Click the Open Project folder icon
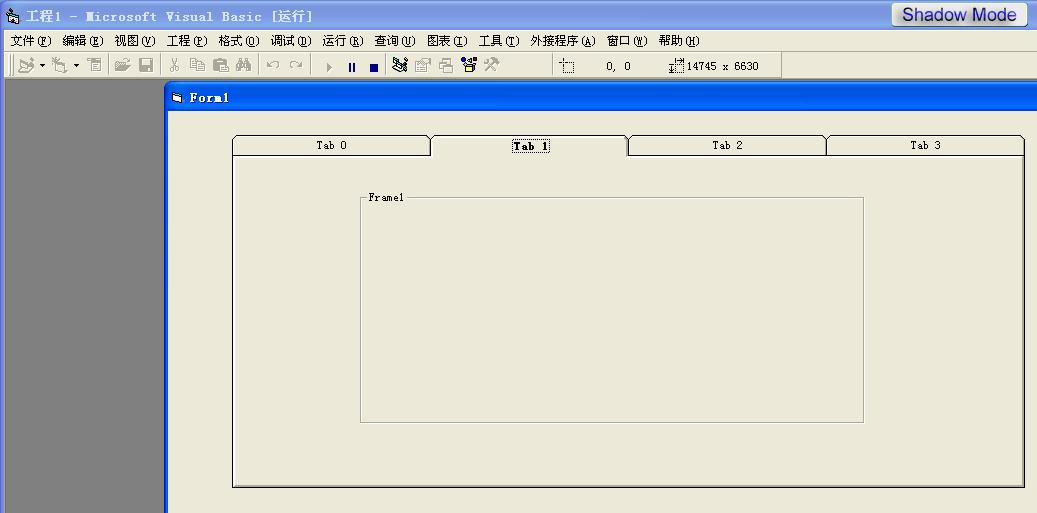 point(122,65)
